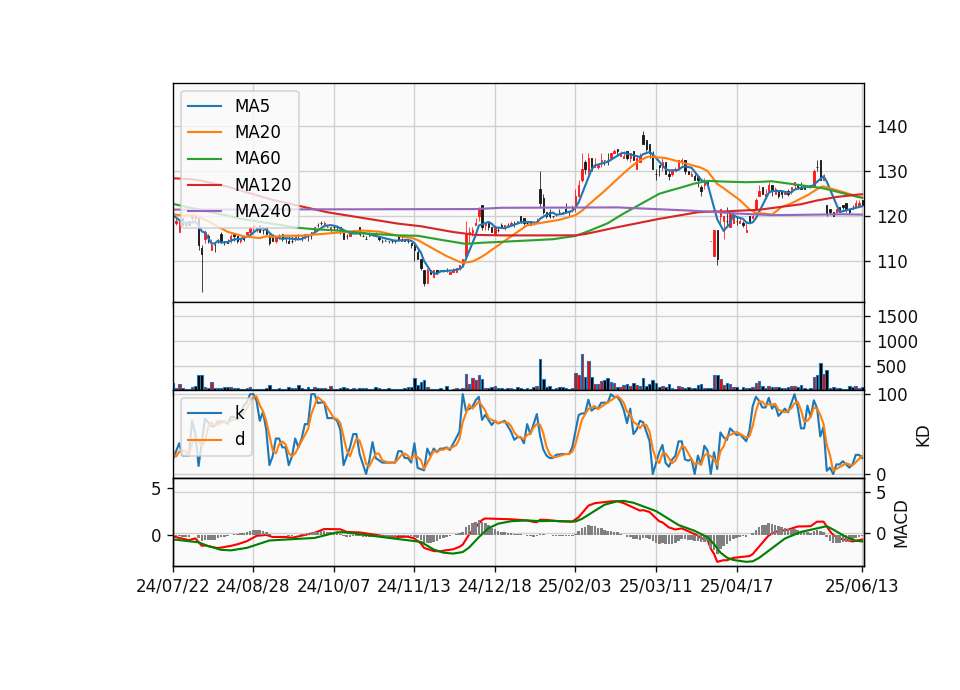Click the long-wick candlestick low near 24/08

click(x=203, y=269)
